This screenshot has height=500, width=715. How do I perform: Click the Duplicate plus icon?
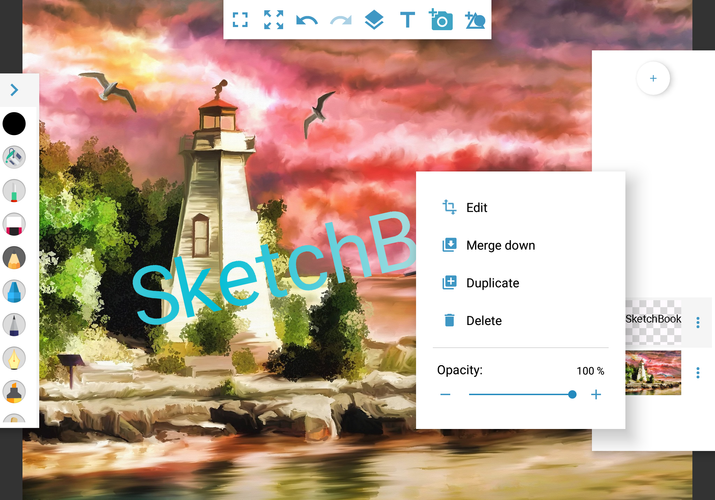pyautogui.click(x=449, y=283)
